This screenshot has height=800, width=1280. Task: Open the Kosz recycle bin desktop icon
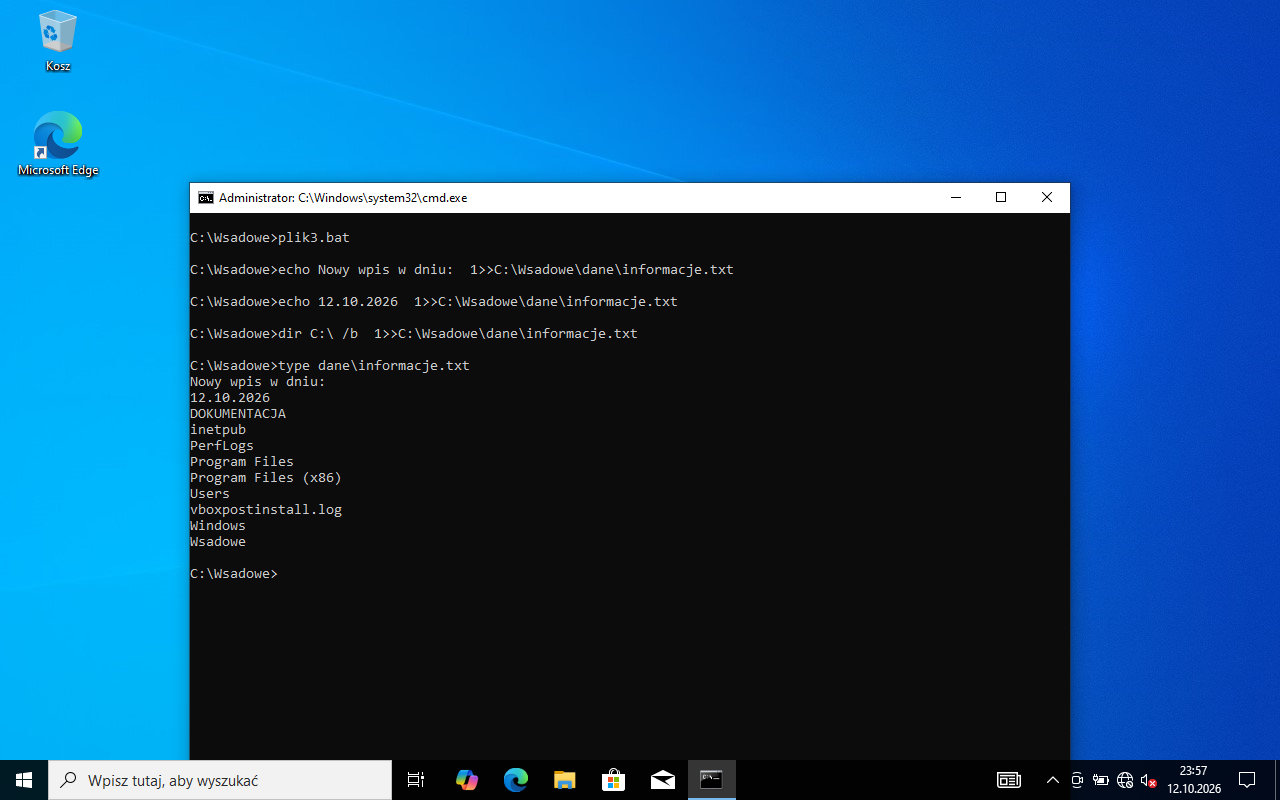point(58,42)
